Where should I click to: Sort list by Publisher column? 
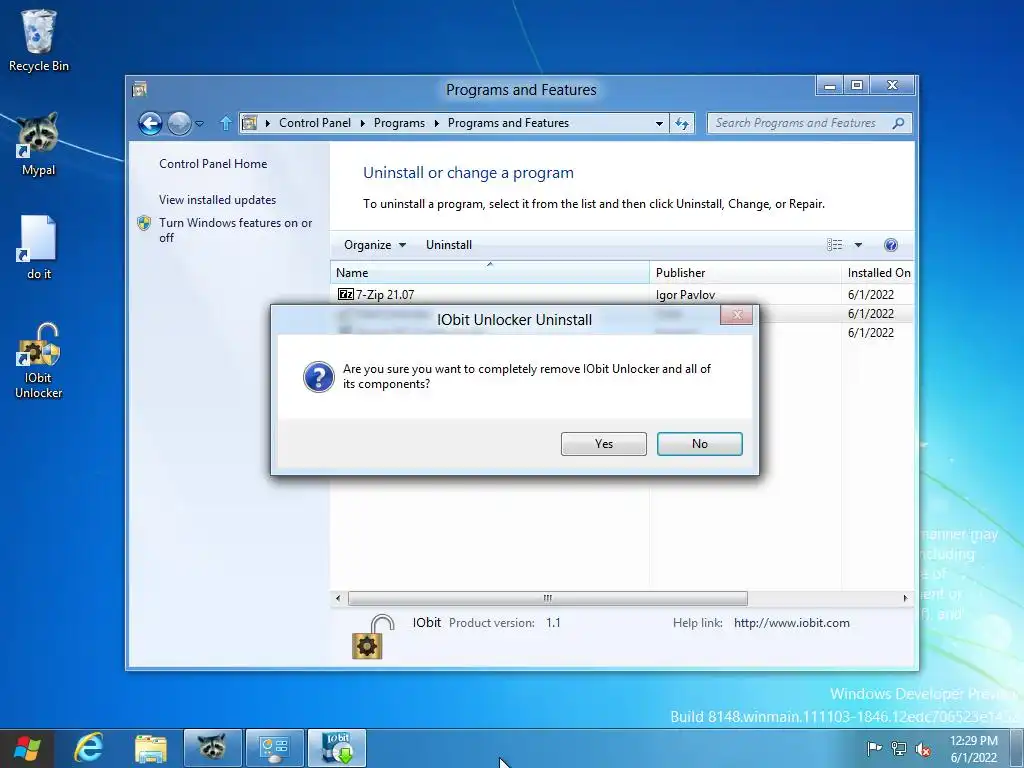coord(745,272)
